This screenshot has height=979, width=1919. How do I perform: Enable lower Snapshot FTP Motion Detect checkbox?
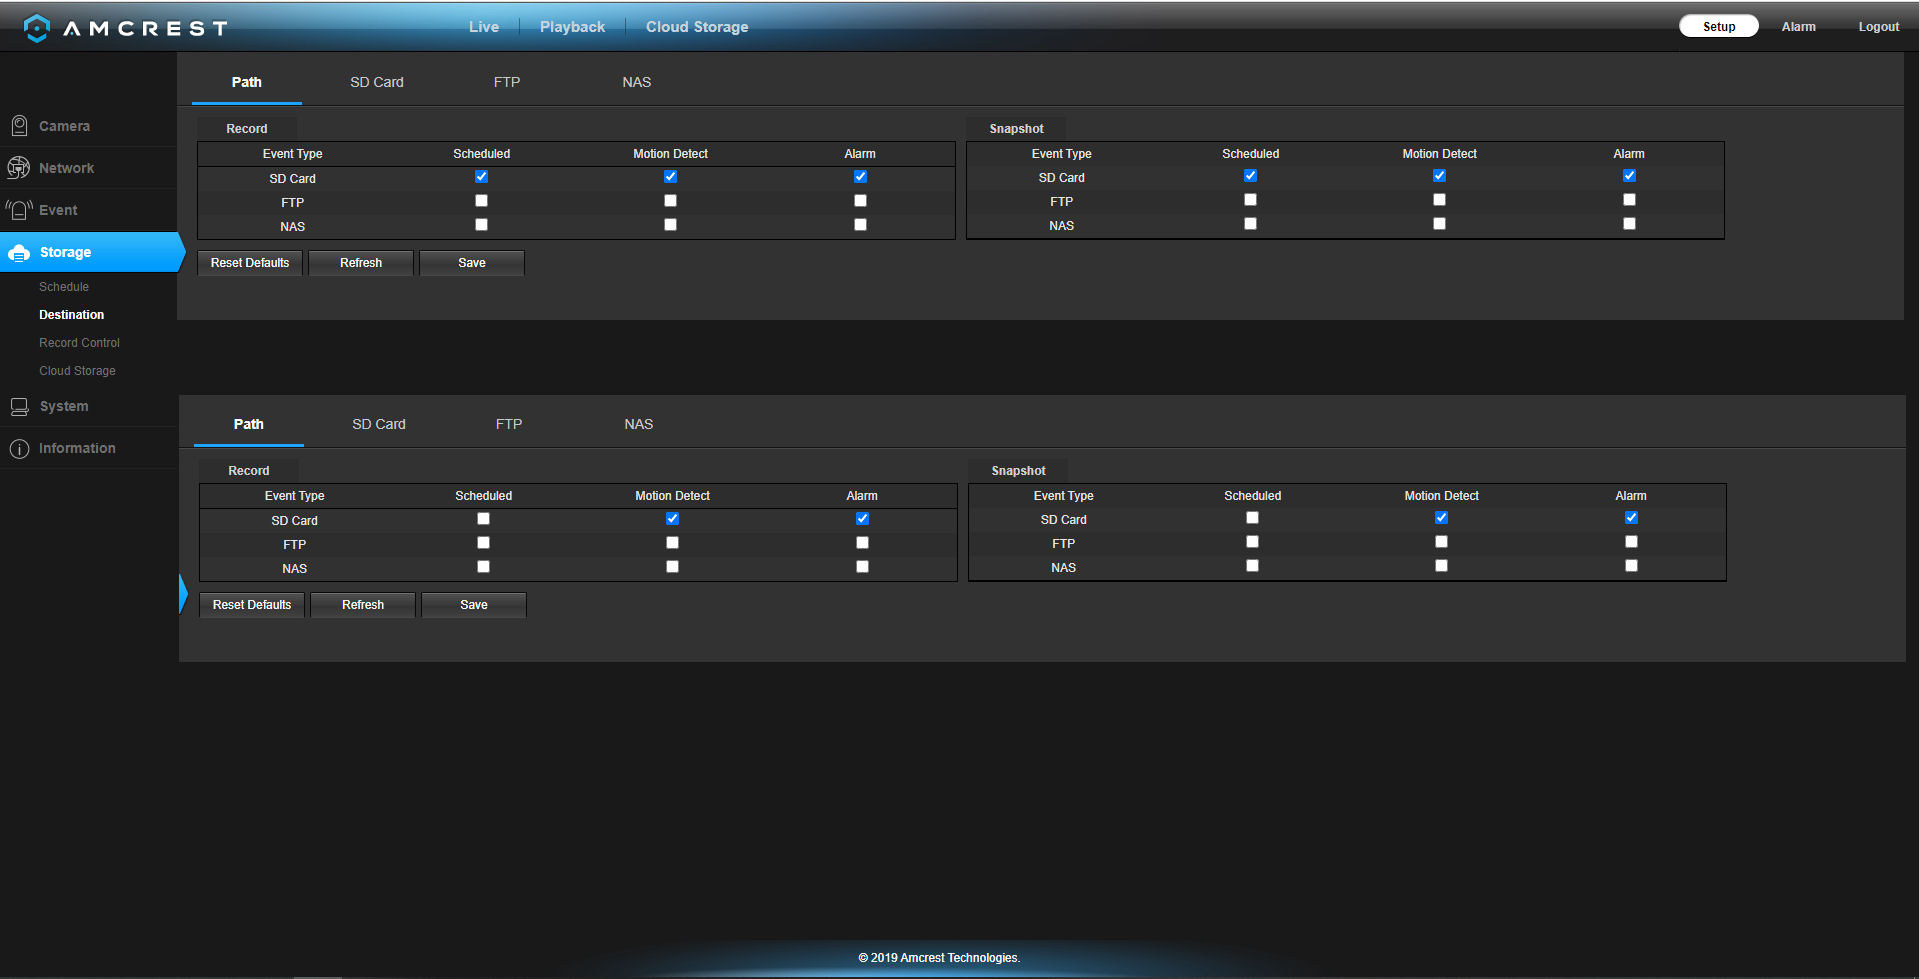[x=1441, y=542]
